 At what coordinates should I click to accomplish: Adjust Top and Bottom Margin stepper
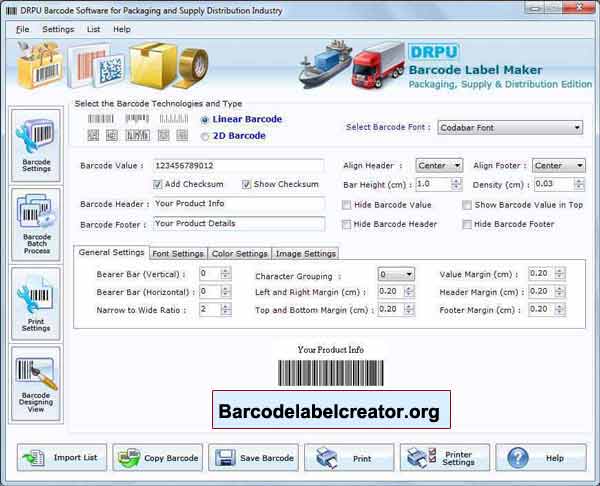(x=409, y=309)
